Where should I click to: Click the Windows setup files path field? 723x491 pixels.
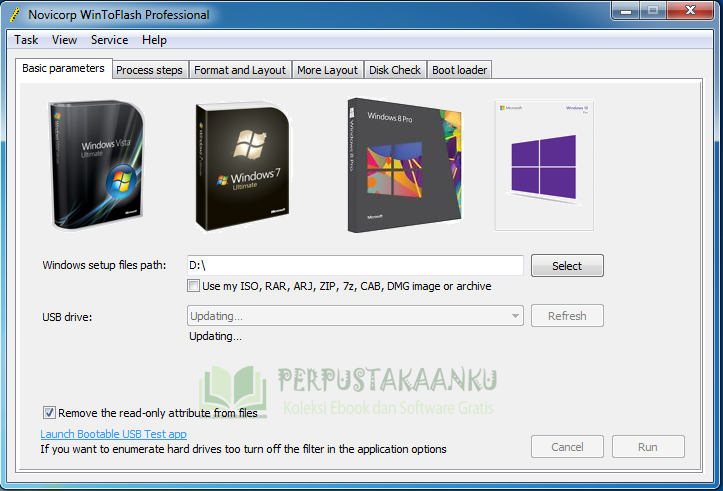point(355,266)
